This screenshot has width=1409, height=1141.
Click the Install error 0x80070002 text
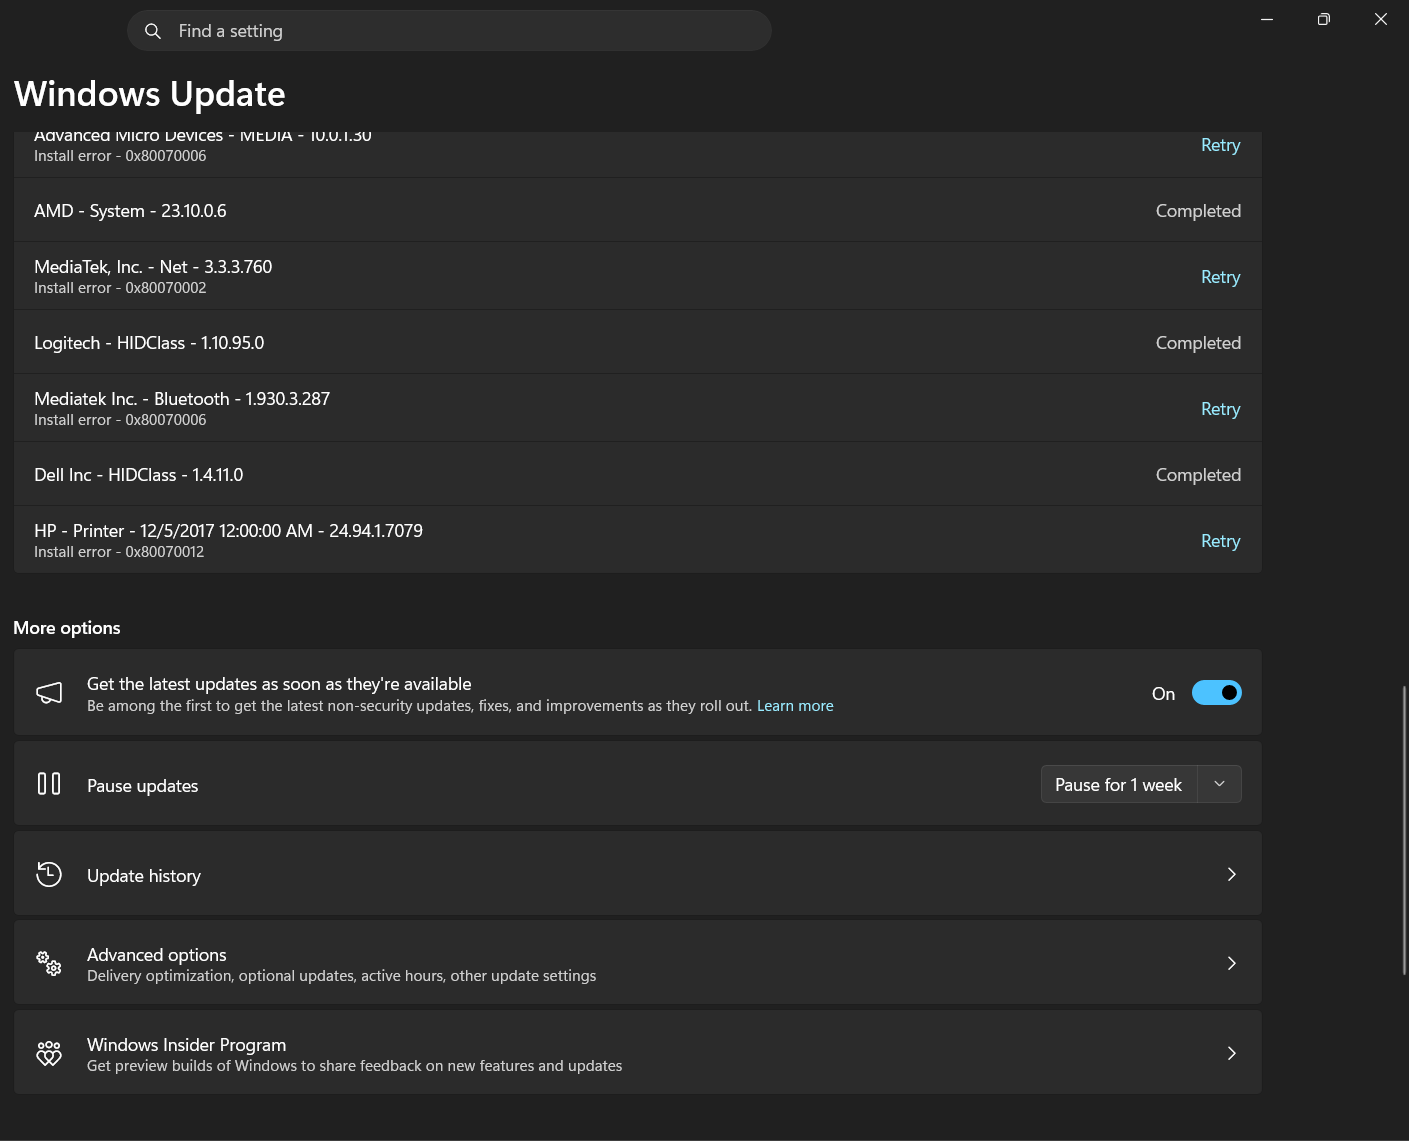(120, 288)
